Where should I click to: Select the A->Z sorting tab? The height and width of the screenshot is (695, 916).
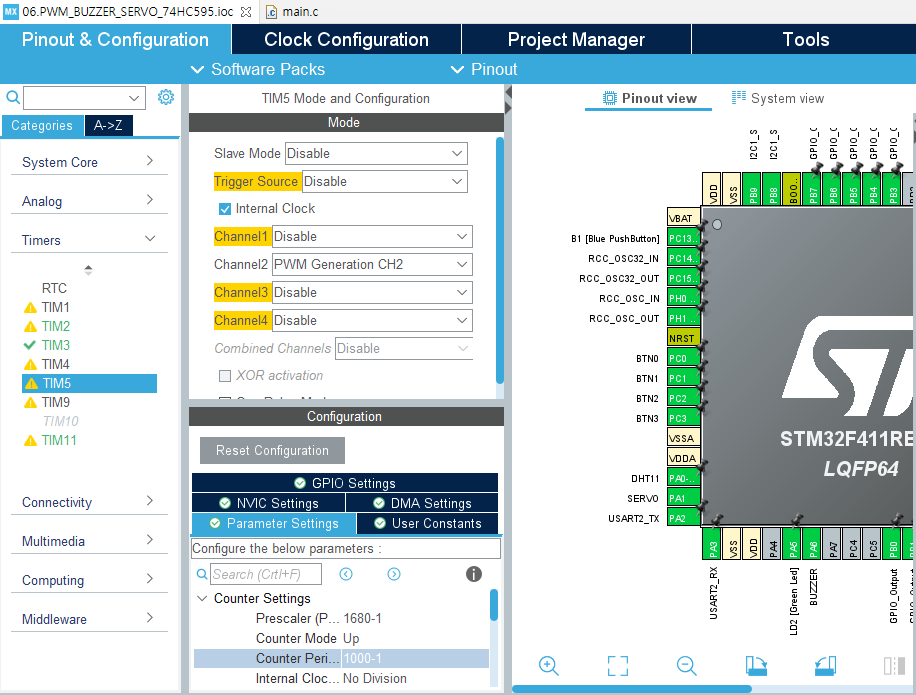(x=109, y=125)
